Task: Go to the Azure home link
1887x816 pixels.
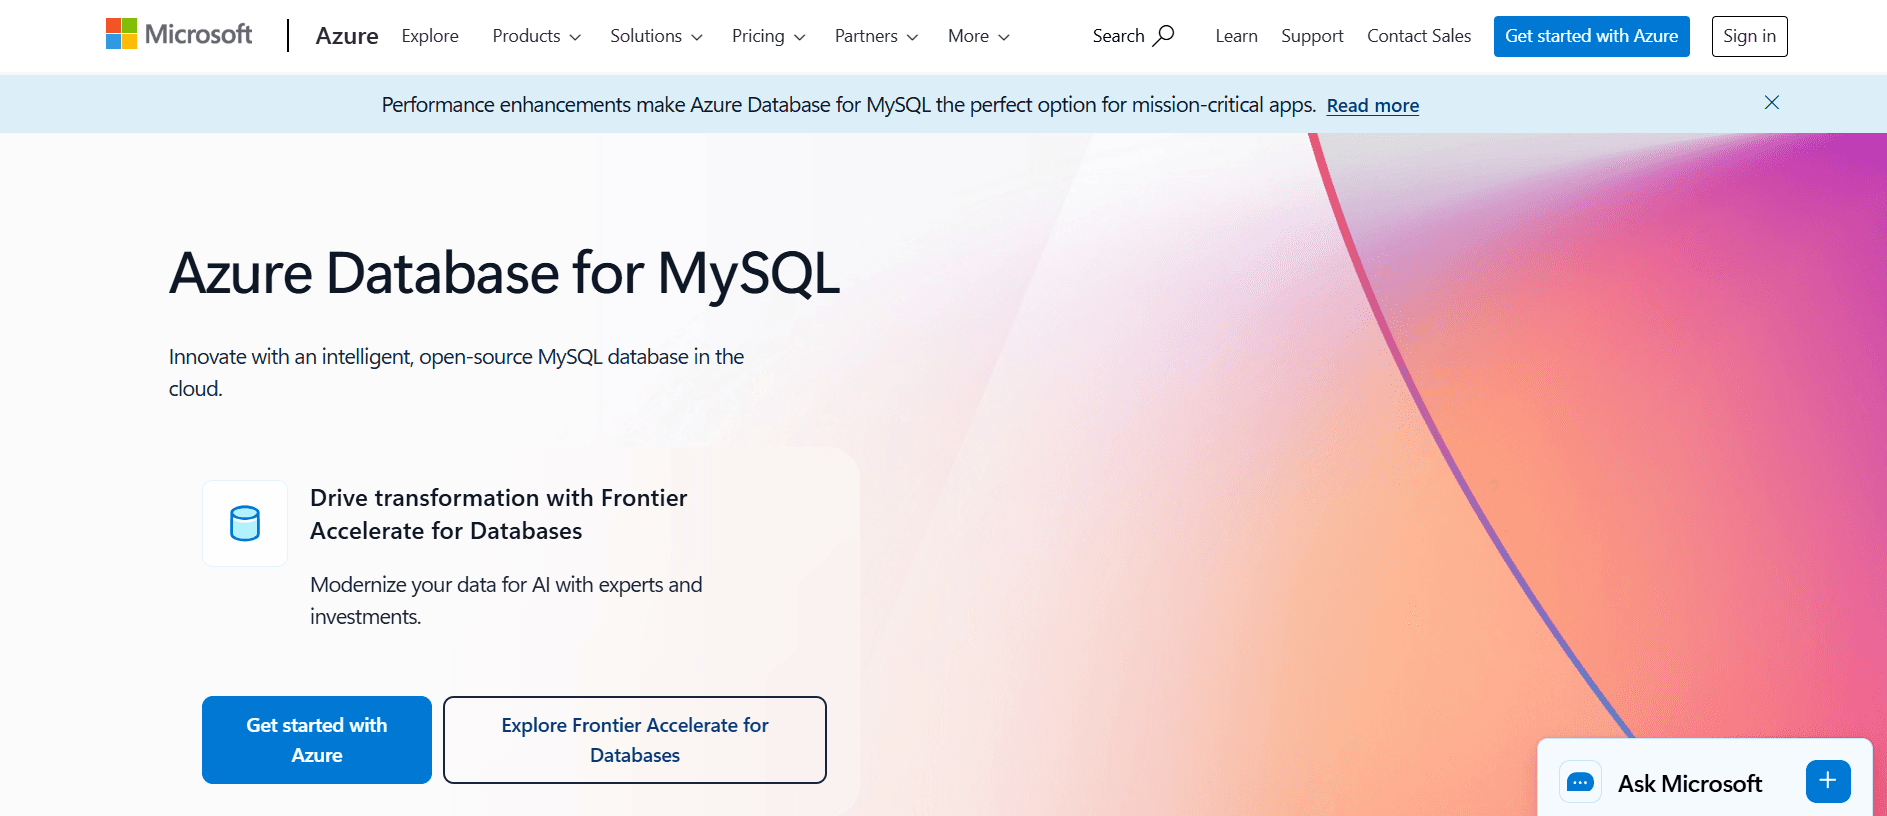Action: [x=347, y=36]
